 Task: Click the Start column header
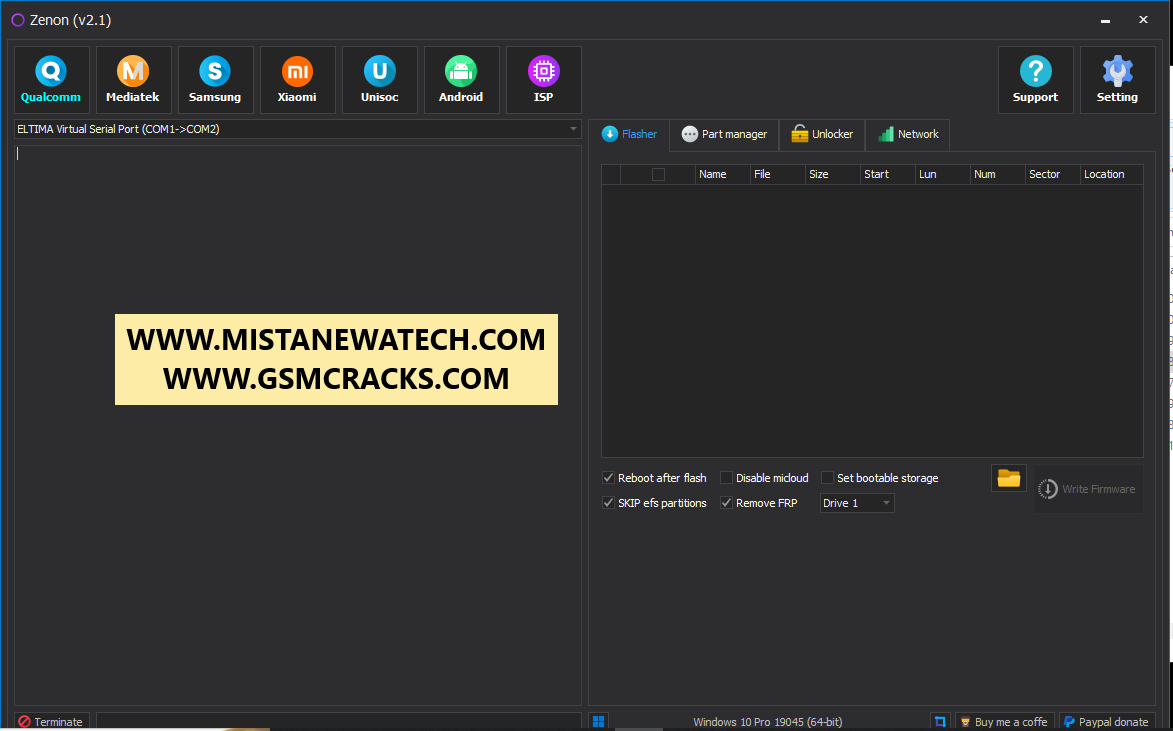click(x=888, y=174)
